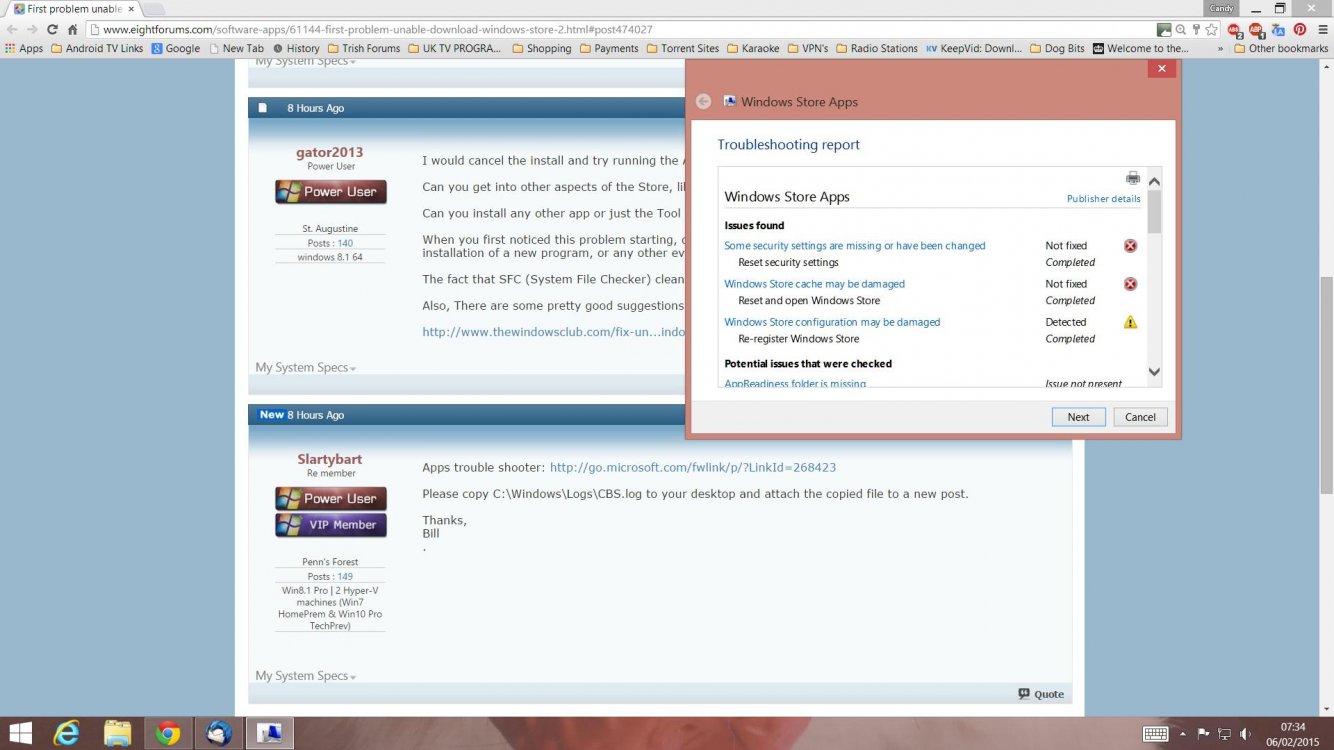Open the Chrome hamburger menu
1334x750 pixels.
tap(1321, 30)
